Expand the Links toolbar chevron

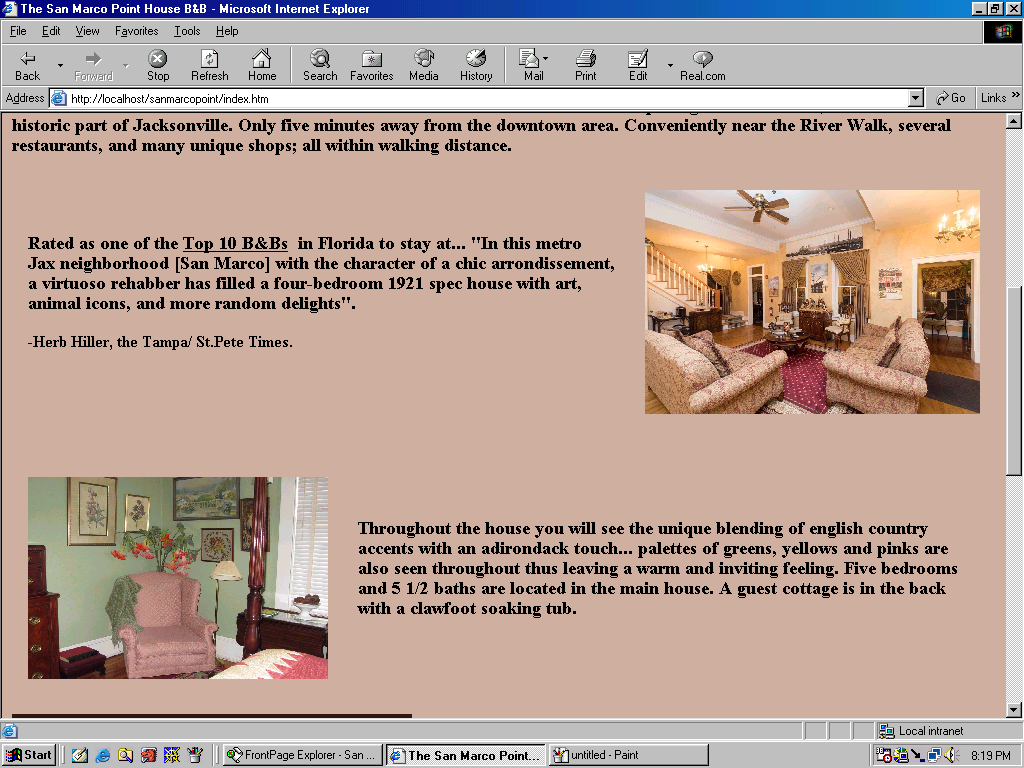[1016, 95]
